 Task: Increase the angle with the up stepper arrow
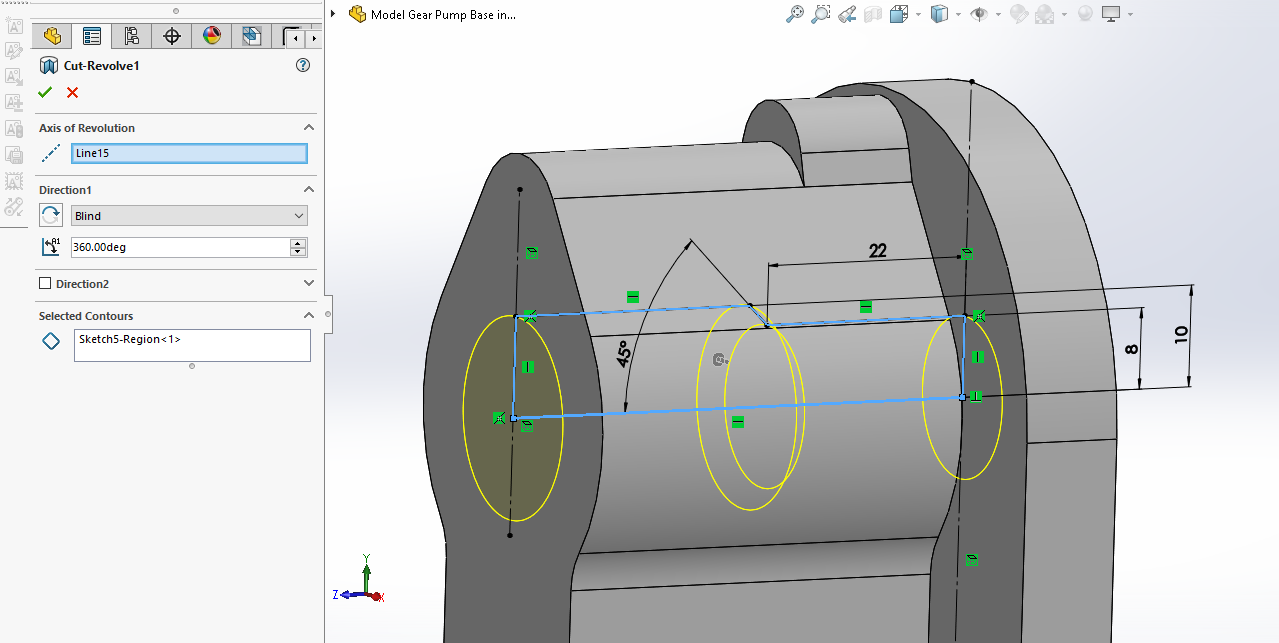(297, 243)
